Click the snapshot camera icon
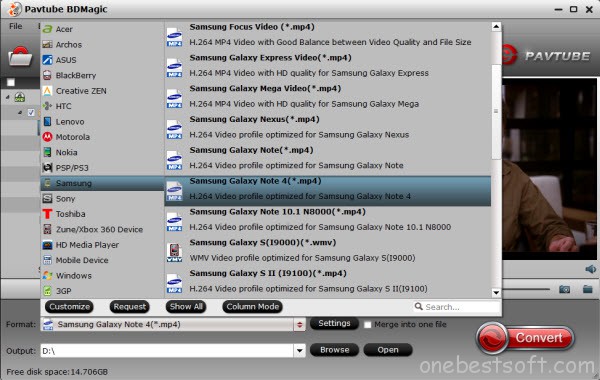This screenshot has width=600, height=380. 564,289
